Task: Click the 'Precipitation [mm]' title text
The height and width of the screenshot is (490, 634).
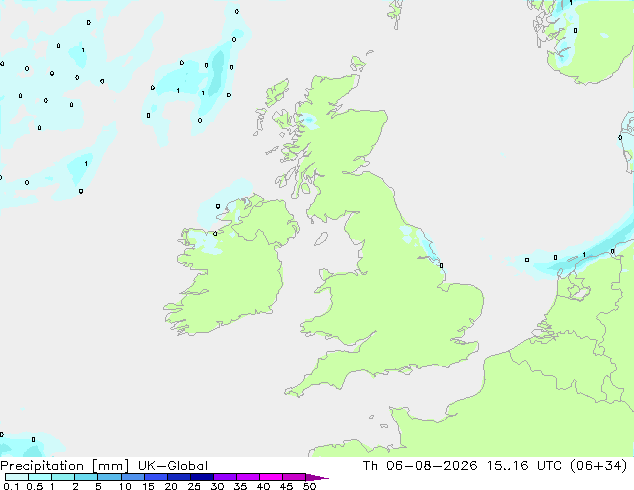Action: (x=64, y=466)
